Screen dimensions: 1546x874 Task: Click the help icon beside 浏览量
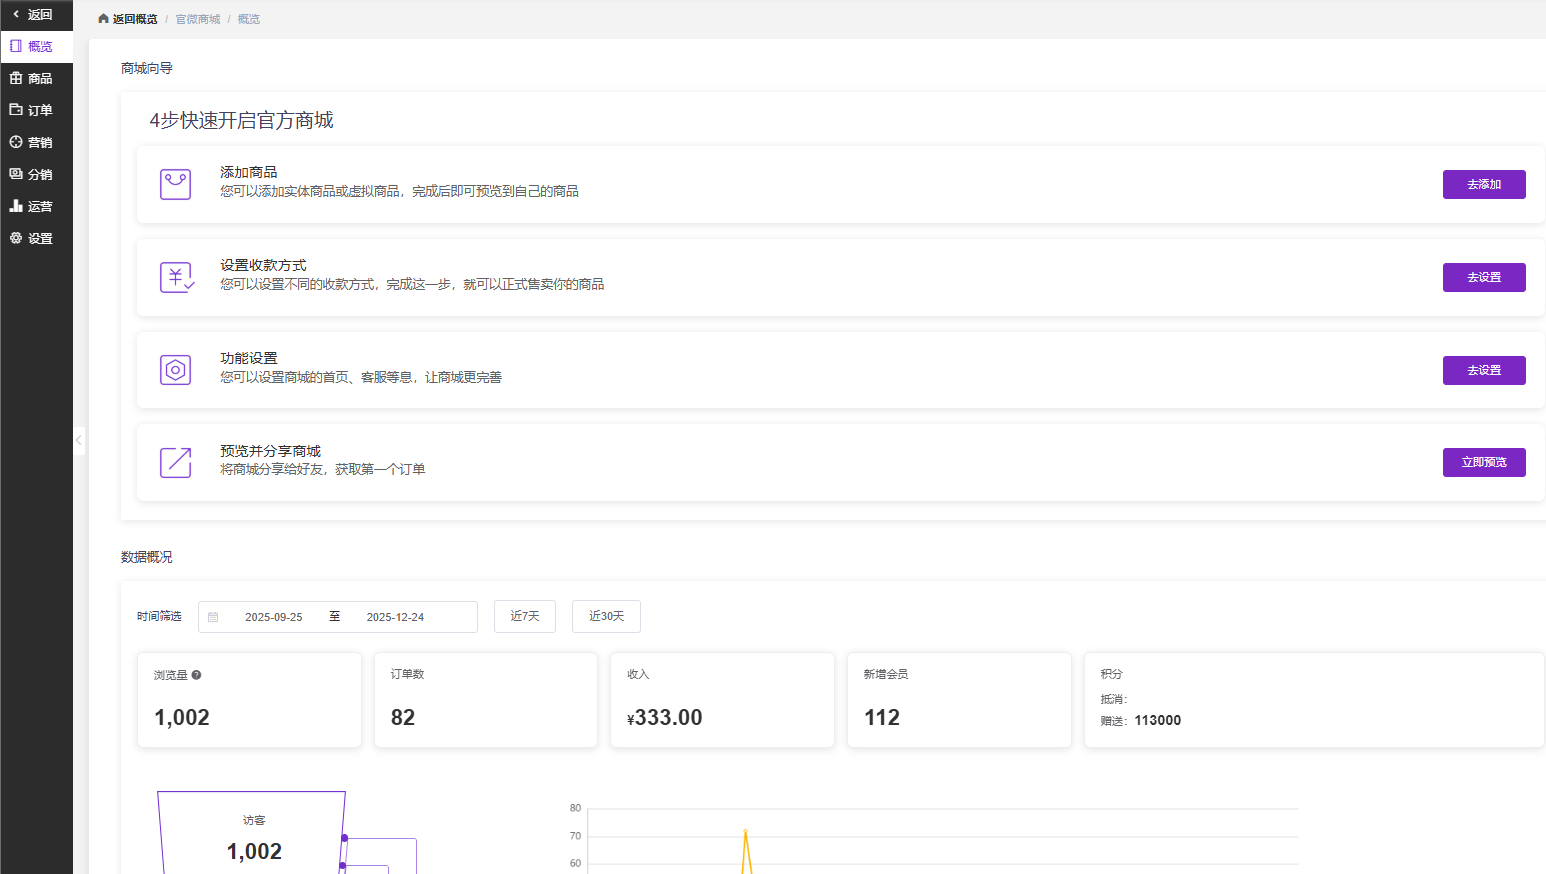point(197,675)
